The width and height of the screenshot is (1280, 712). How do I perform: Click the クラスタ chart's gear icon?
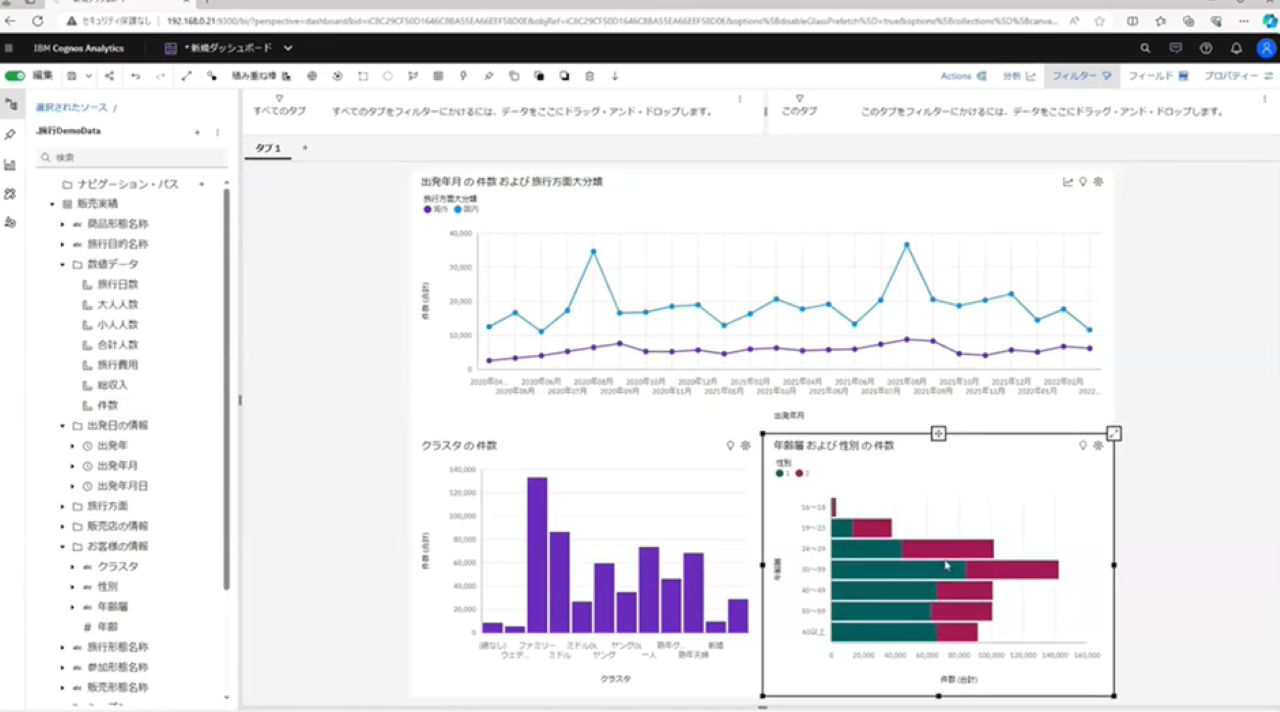pyautogui.click(x=745, y=445)
